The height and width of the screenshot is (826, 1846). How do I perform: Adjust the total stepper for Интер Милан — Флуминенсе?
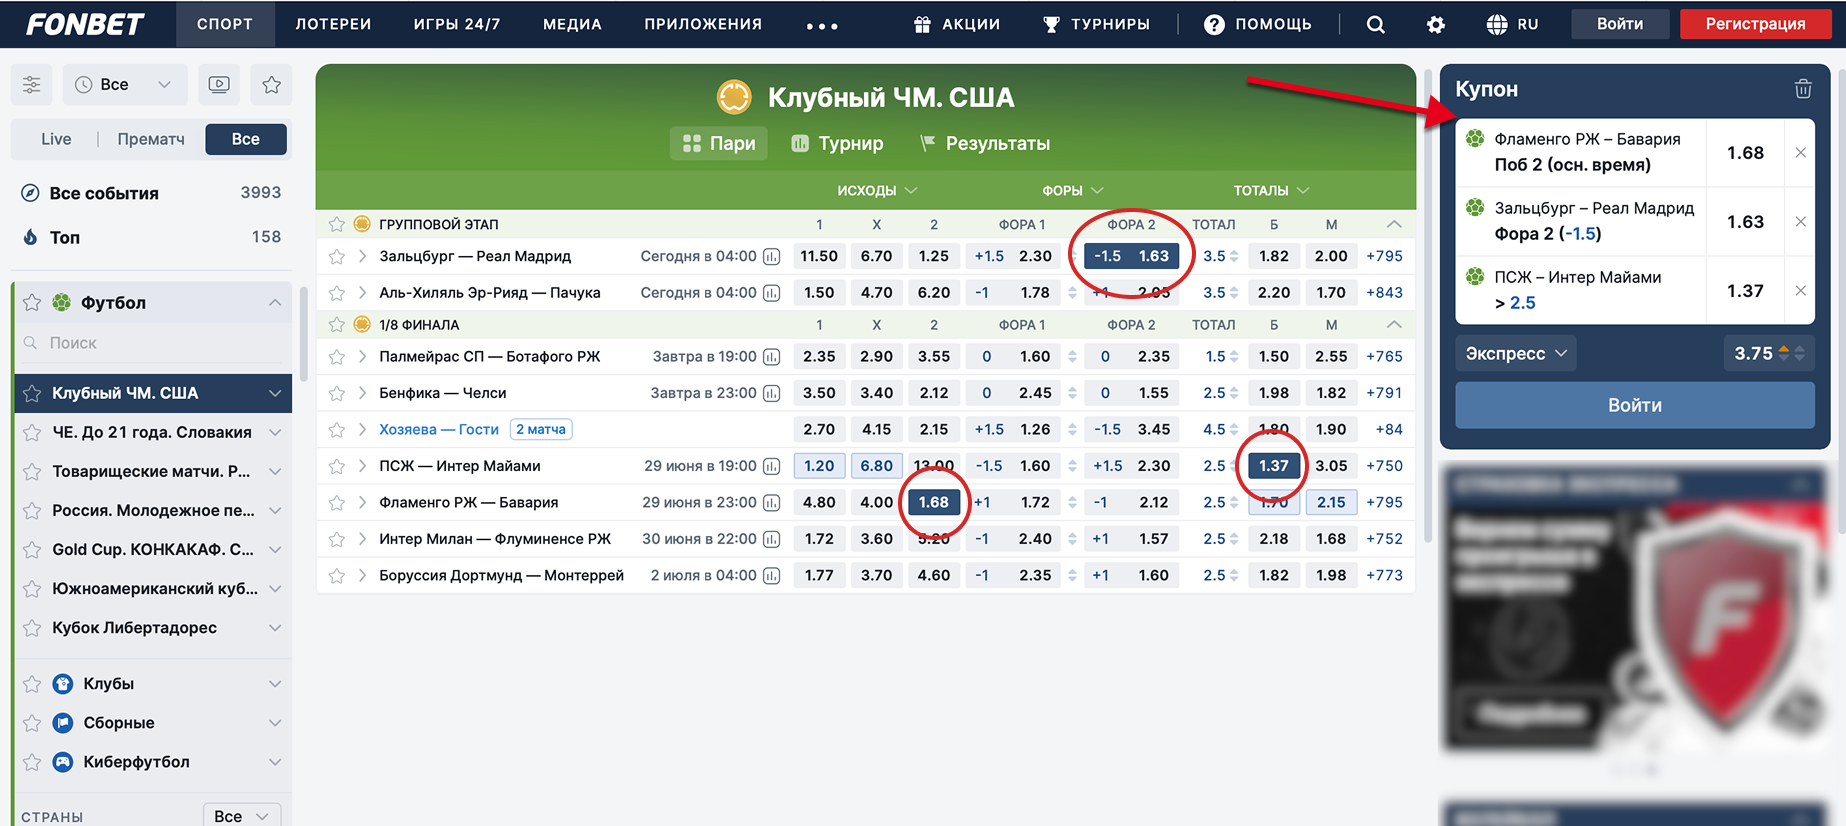[1234, 539]
